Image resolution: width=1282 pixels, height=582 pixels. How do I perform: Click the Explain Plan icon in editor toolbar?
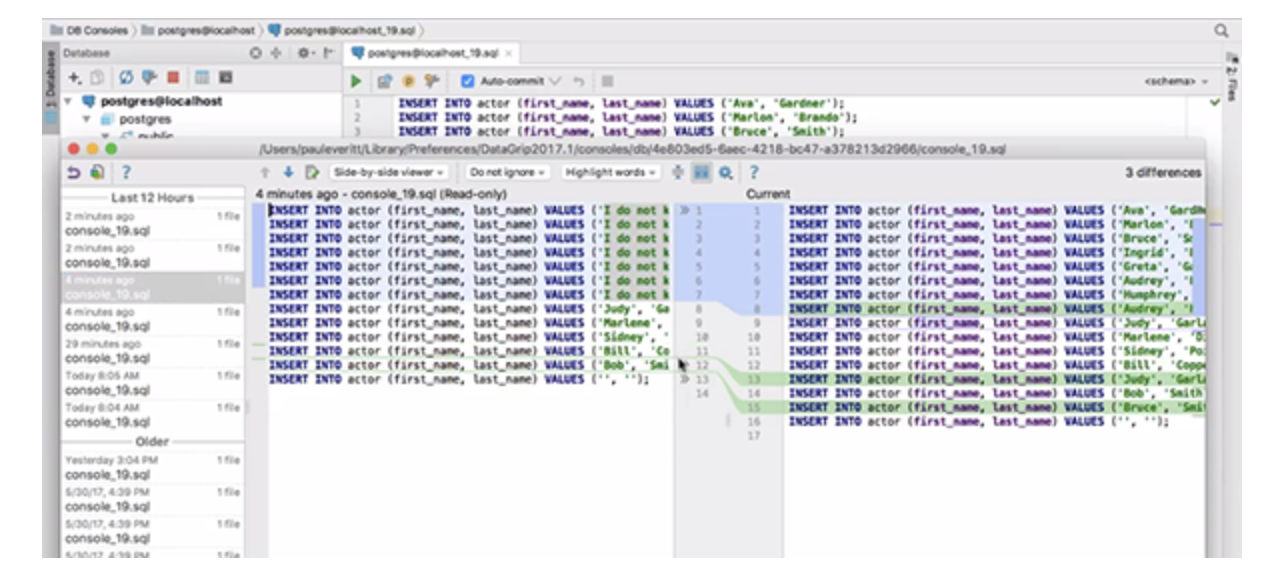point(385,81)
